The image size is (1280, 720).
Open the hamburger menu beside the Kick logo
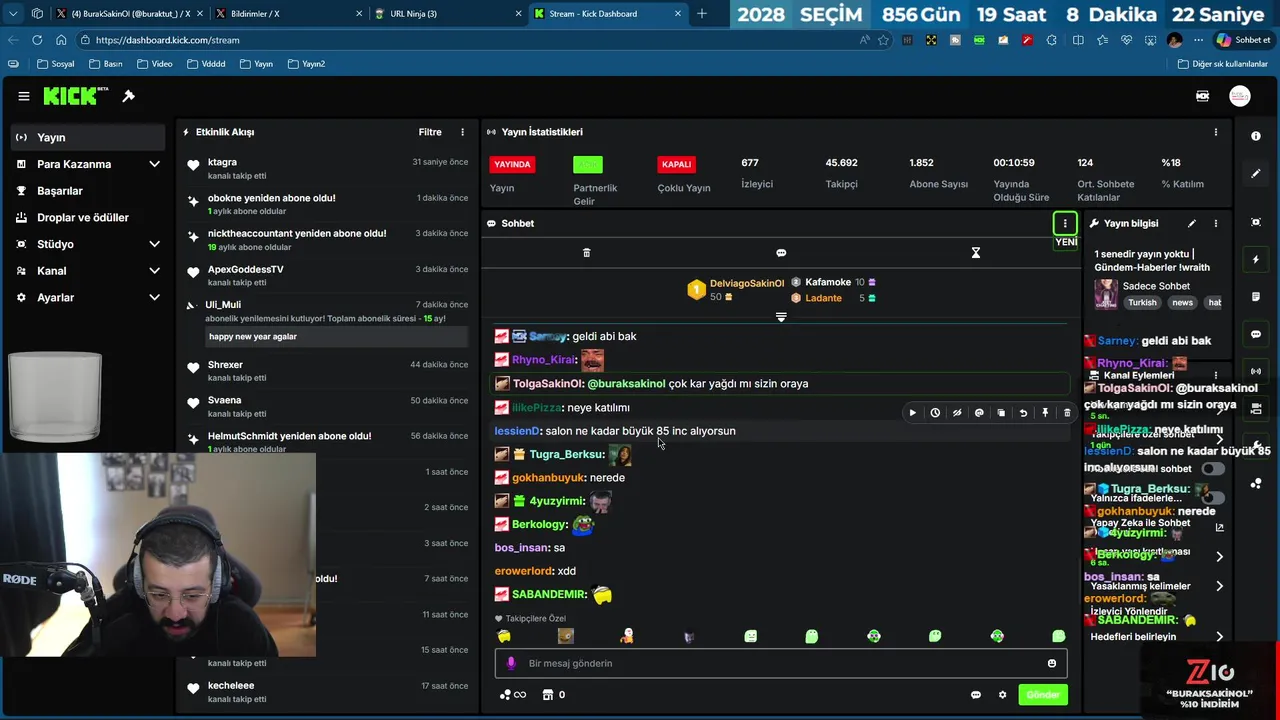tap(23, 96)
